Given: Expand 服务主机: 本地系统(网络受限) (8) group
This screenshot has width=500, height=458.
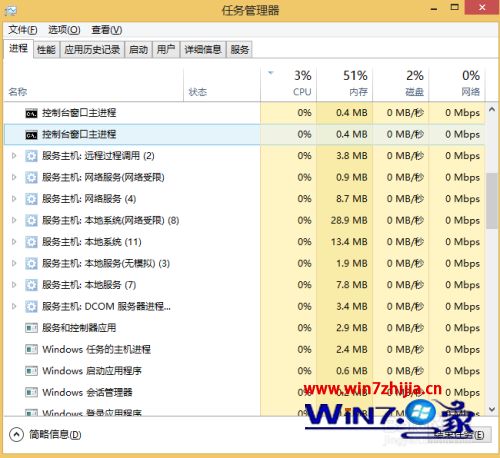Looking at the screenshot, I should tap(14, 220).
